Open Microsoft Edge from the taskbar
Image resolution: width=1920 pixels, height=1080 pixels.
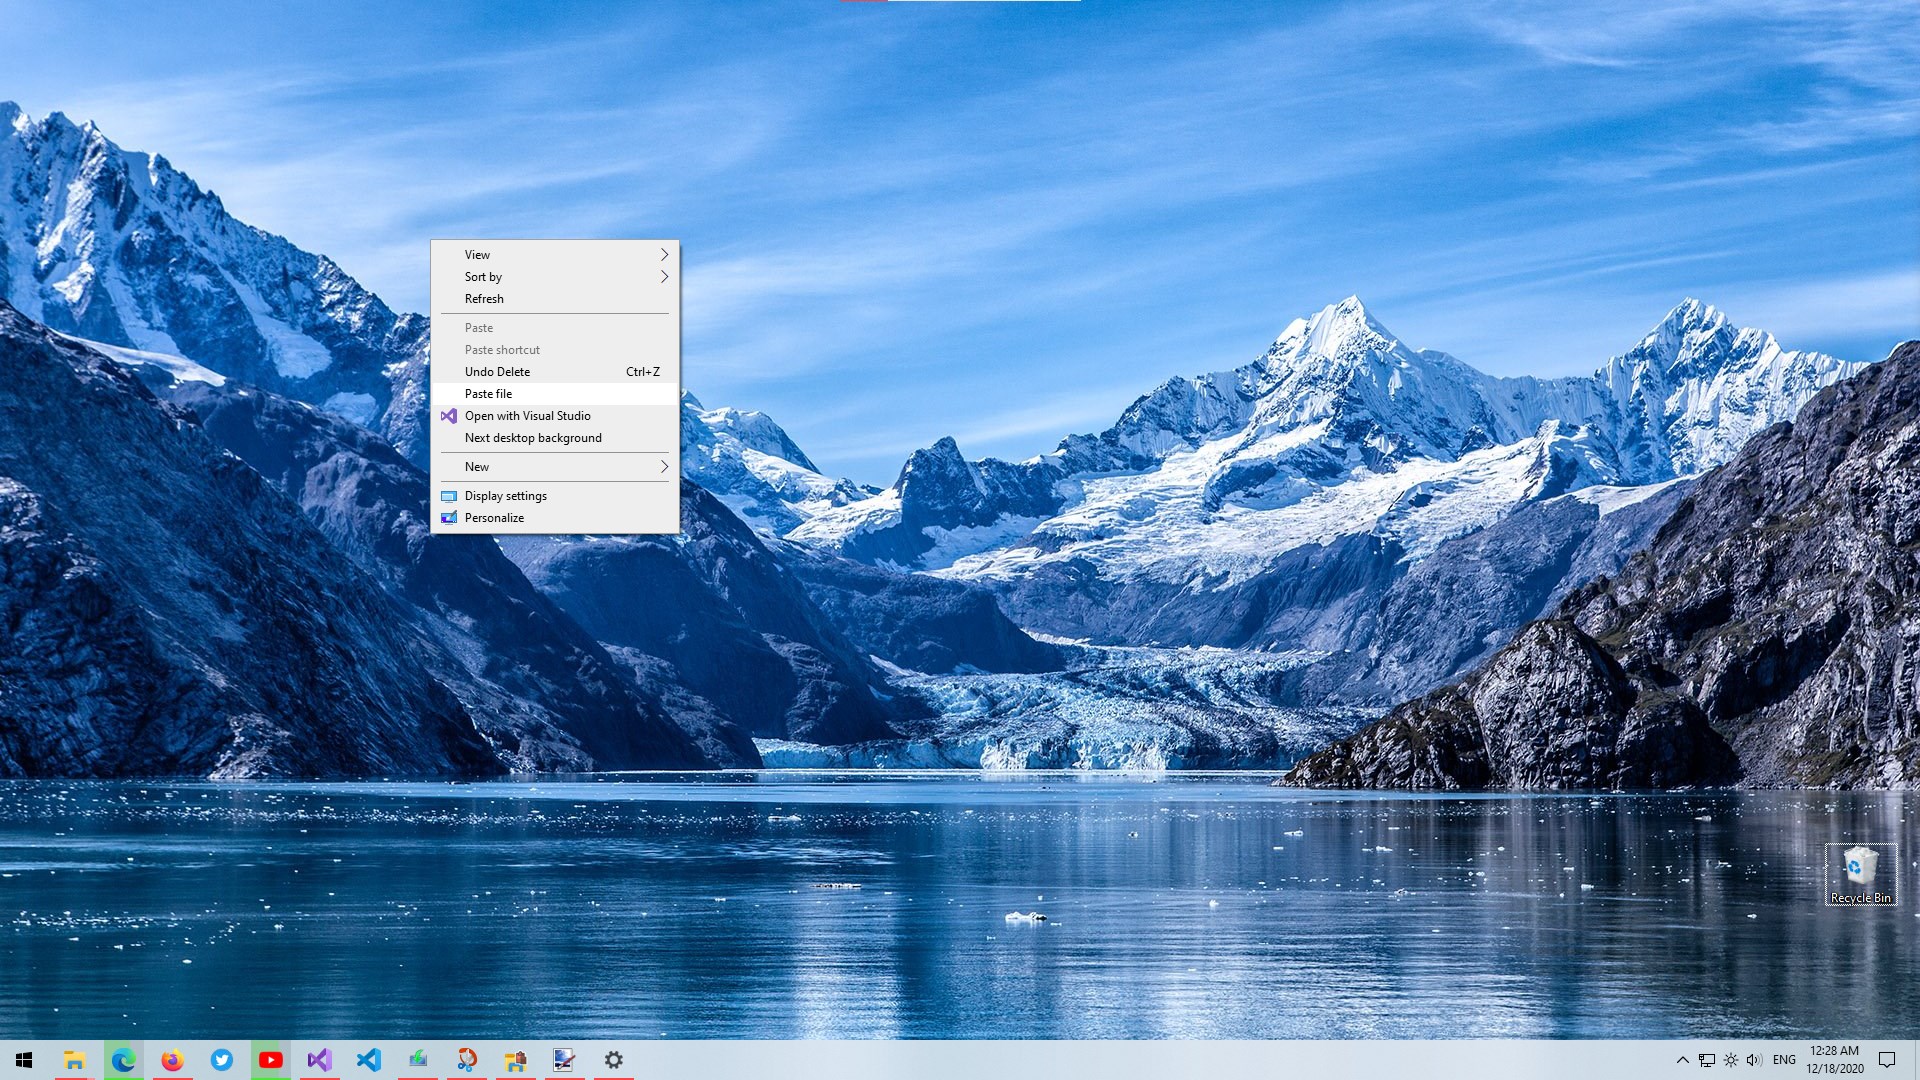123,1060
